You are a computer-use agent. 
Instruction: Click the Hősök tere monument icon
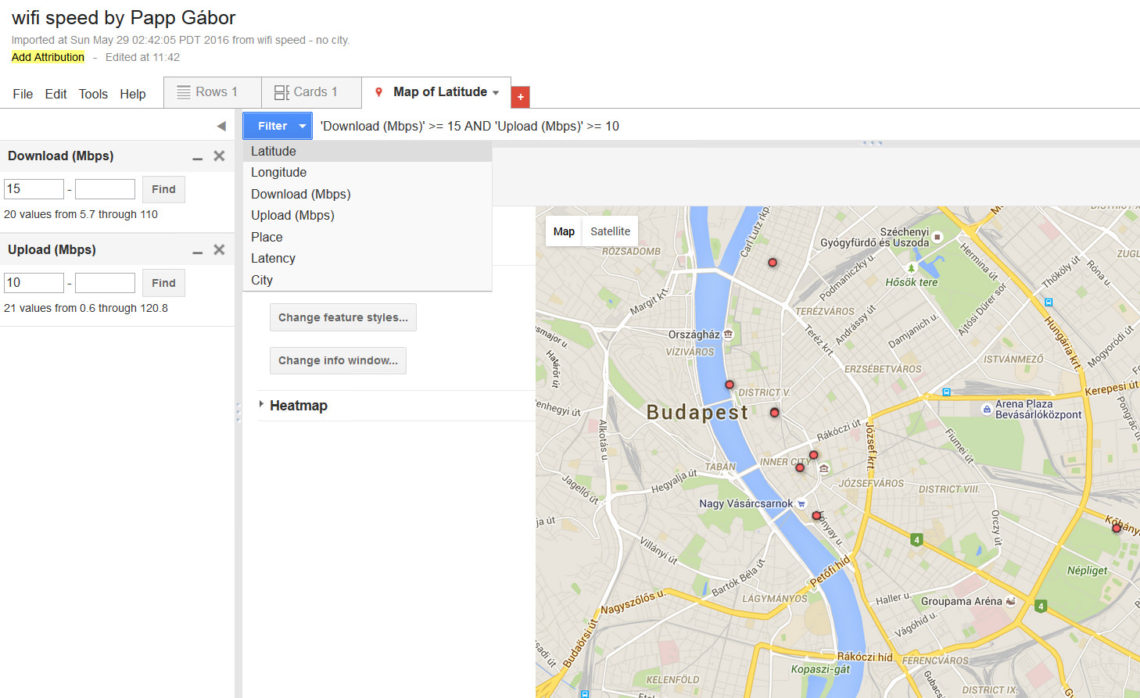click(911, 268)
